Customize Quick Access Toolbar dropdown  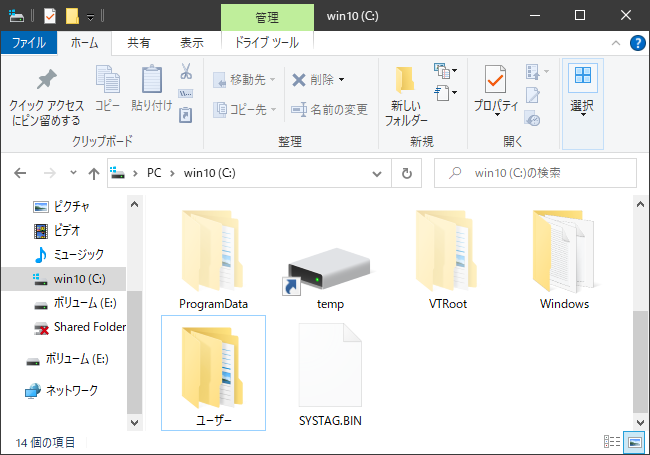90,17
